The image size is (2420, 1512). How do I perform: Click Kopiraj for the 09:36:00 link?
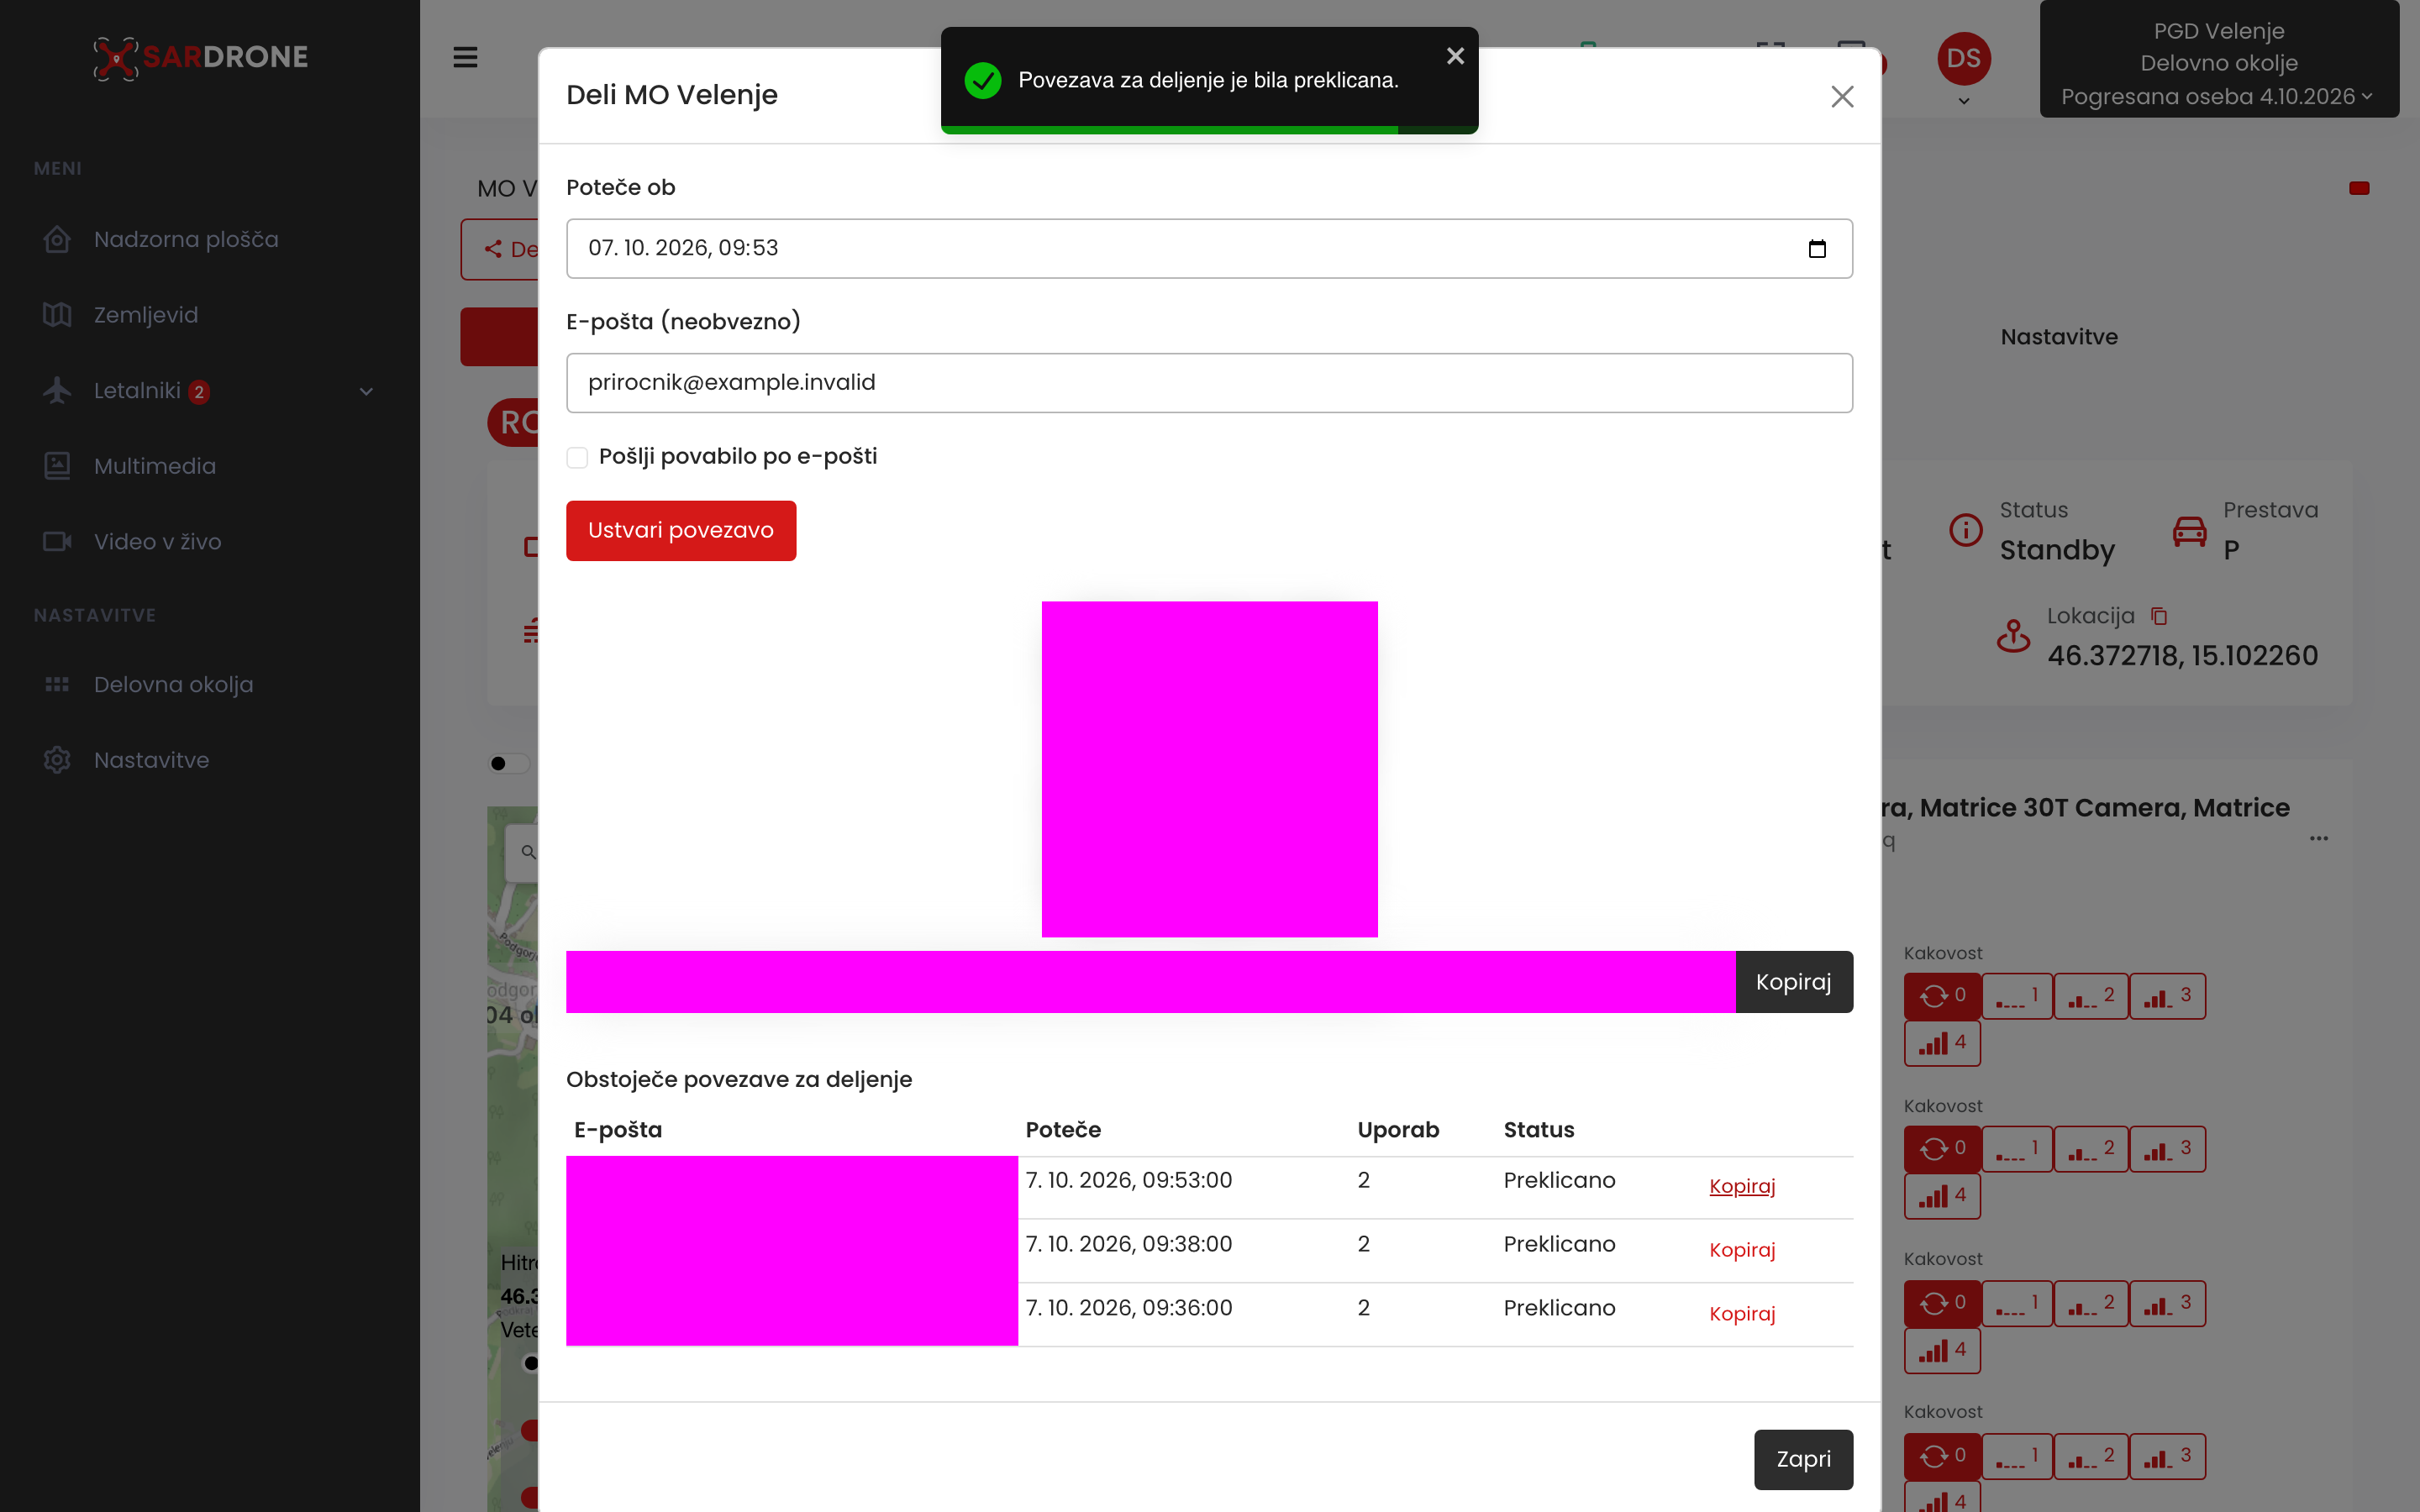coord(1742,1314)
